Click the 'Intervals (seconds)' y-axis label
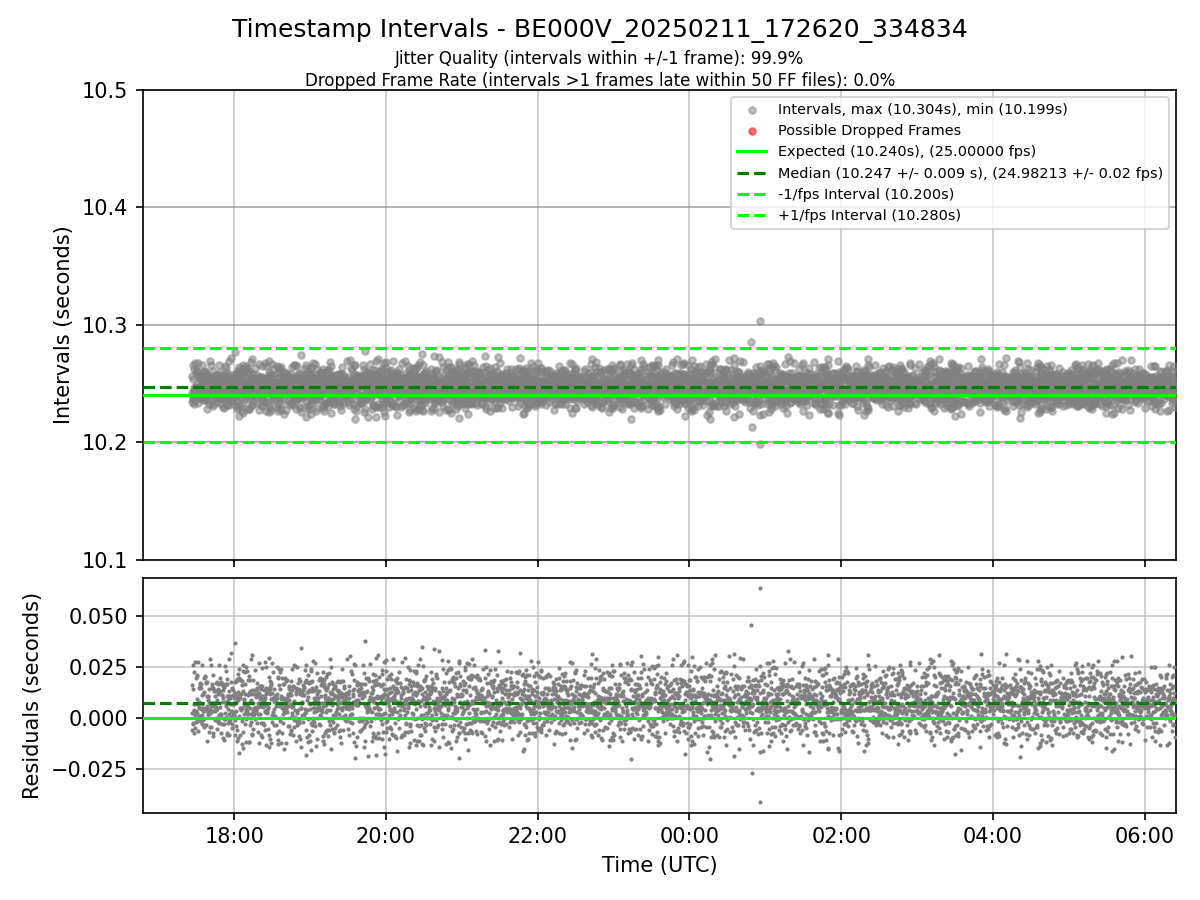 pyautogui.click(x=63, y=325)
